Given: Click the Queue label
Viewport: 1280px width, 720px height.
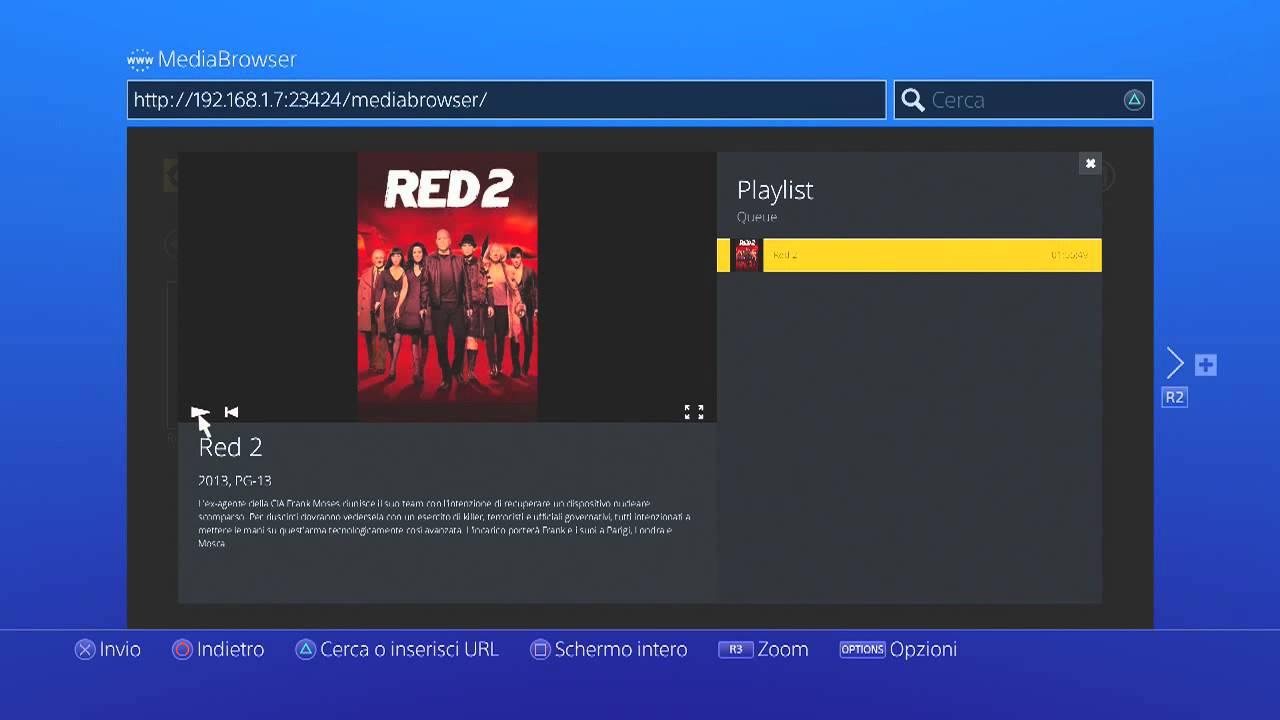Looking at the screenshot, I should point(757,217).
